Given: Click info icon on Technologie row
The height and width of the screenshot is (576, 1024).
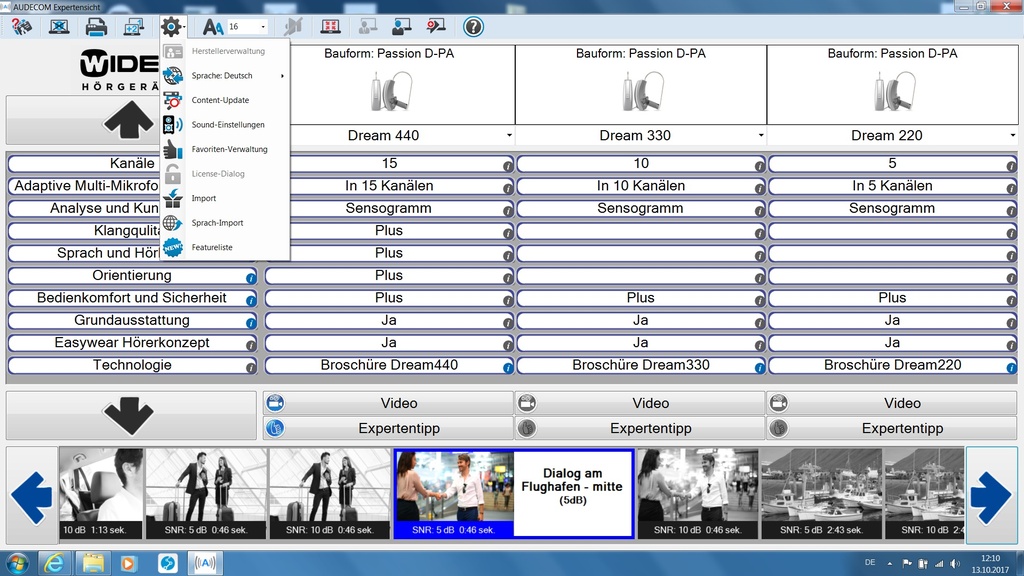Looking at the screenshot, I should point(251,368).
